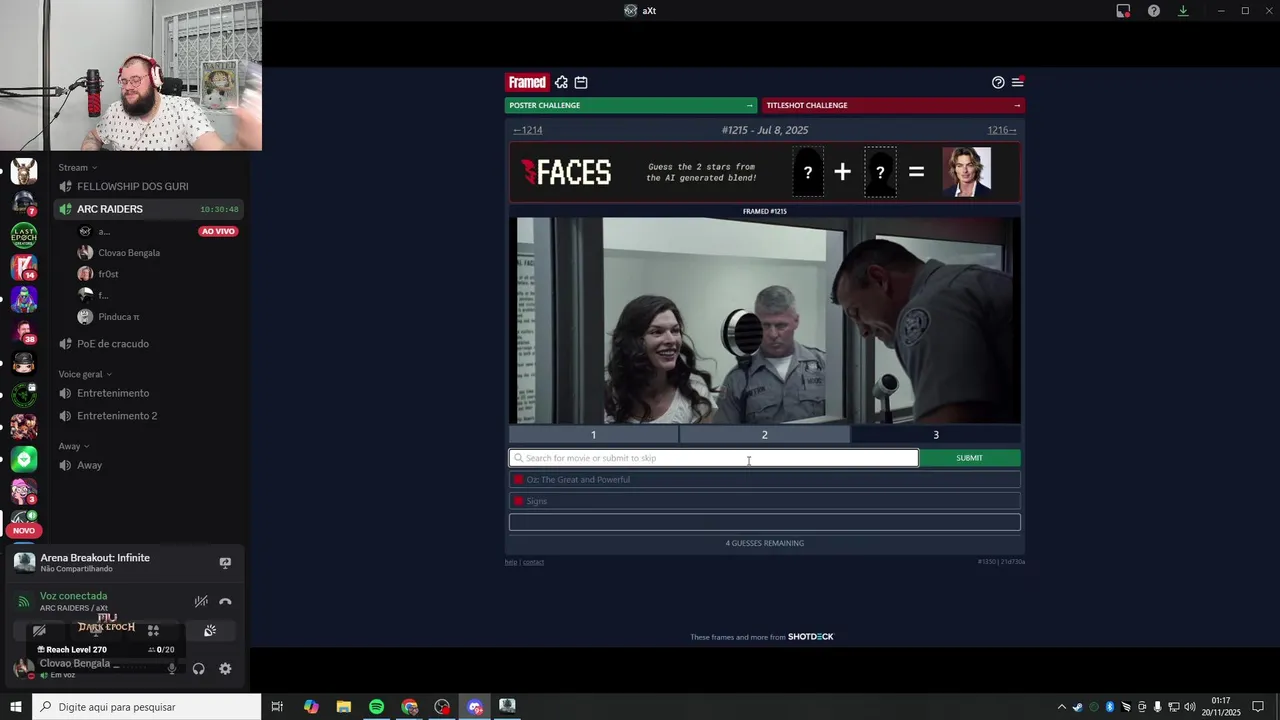Click the AO VIVO live badge

click(218, 231)
